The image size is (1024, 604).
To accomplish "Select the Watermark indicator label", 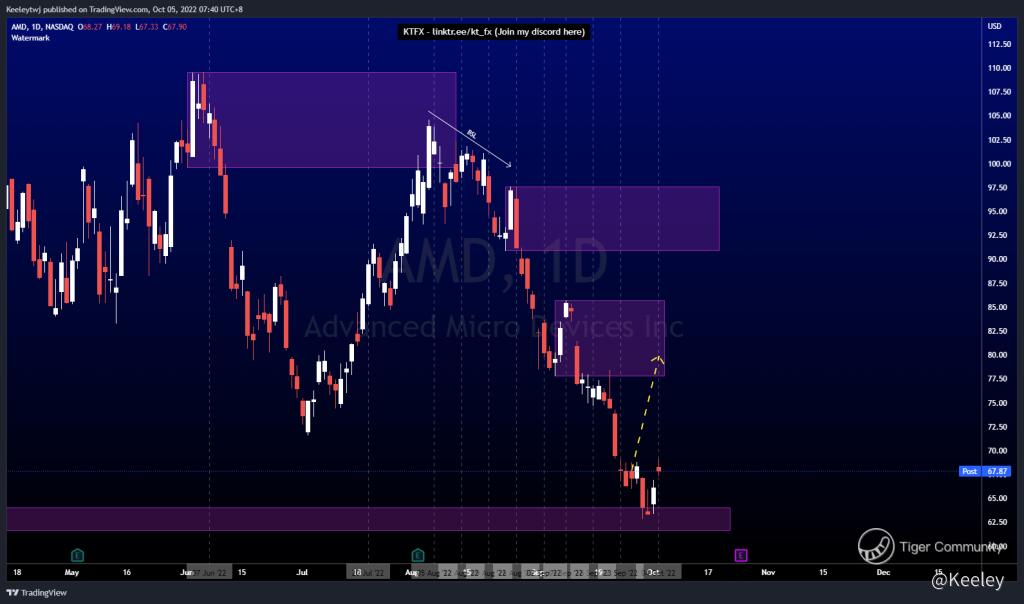I will tap(30, 38).
